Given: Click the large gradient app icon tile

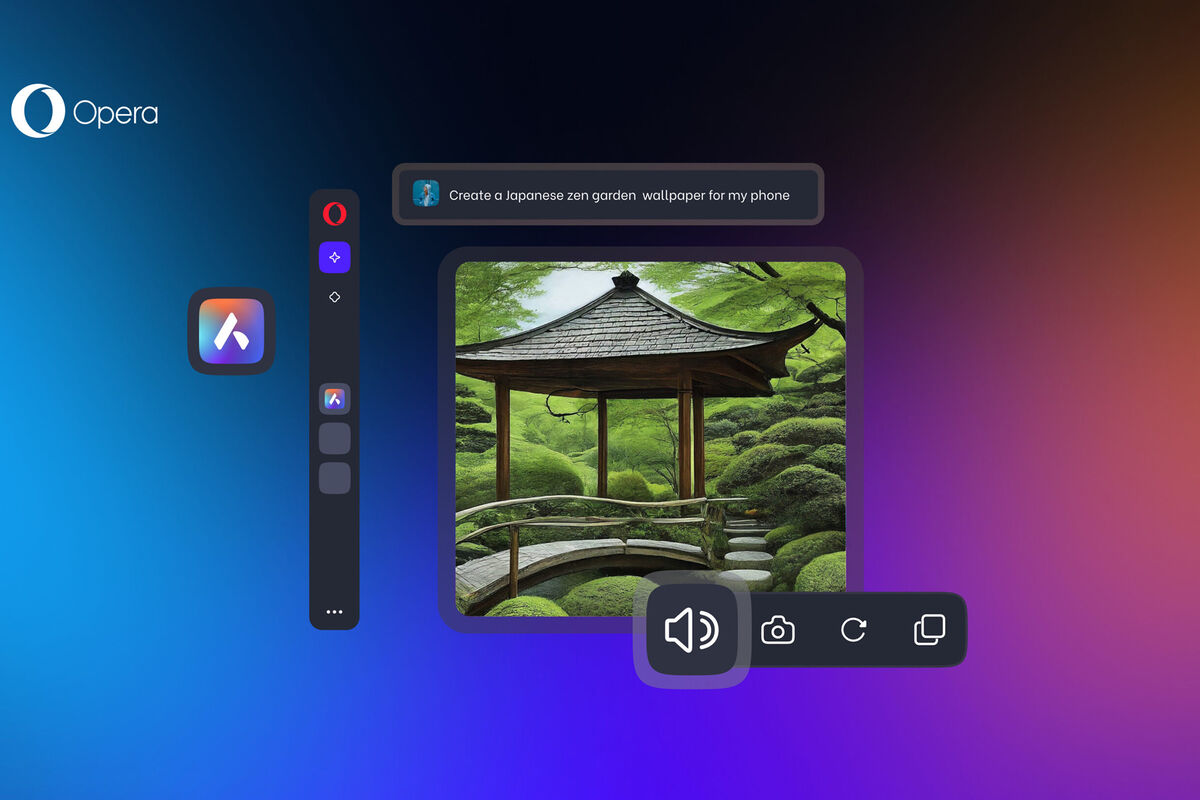Looking at the screenshot, I should (x=231, y=331).
